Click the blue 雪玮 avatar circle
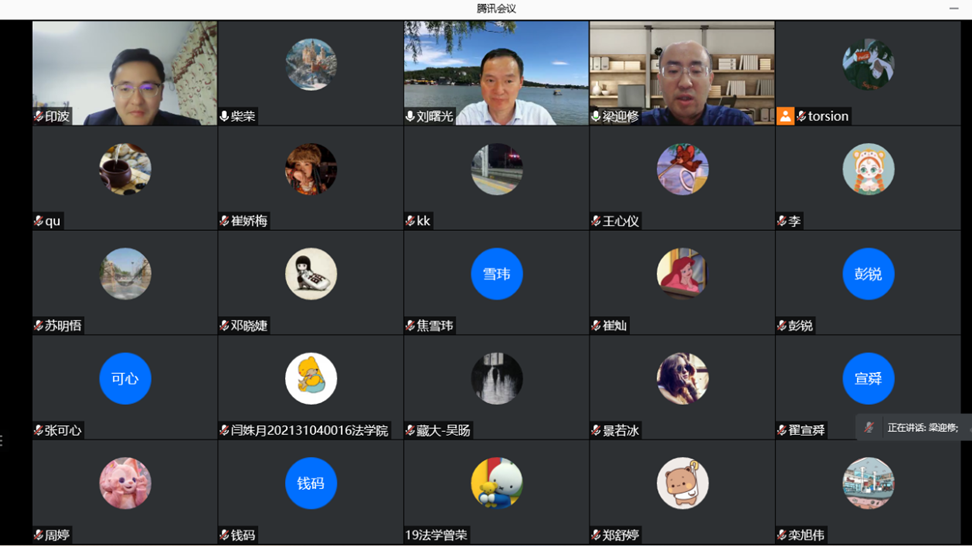The height and width of the screenshot is (546, 972). tap(496, 274)
